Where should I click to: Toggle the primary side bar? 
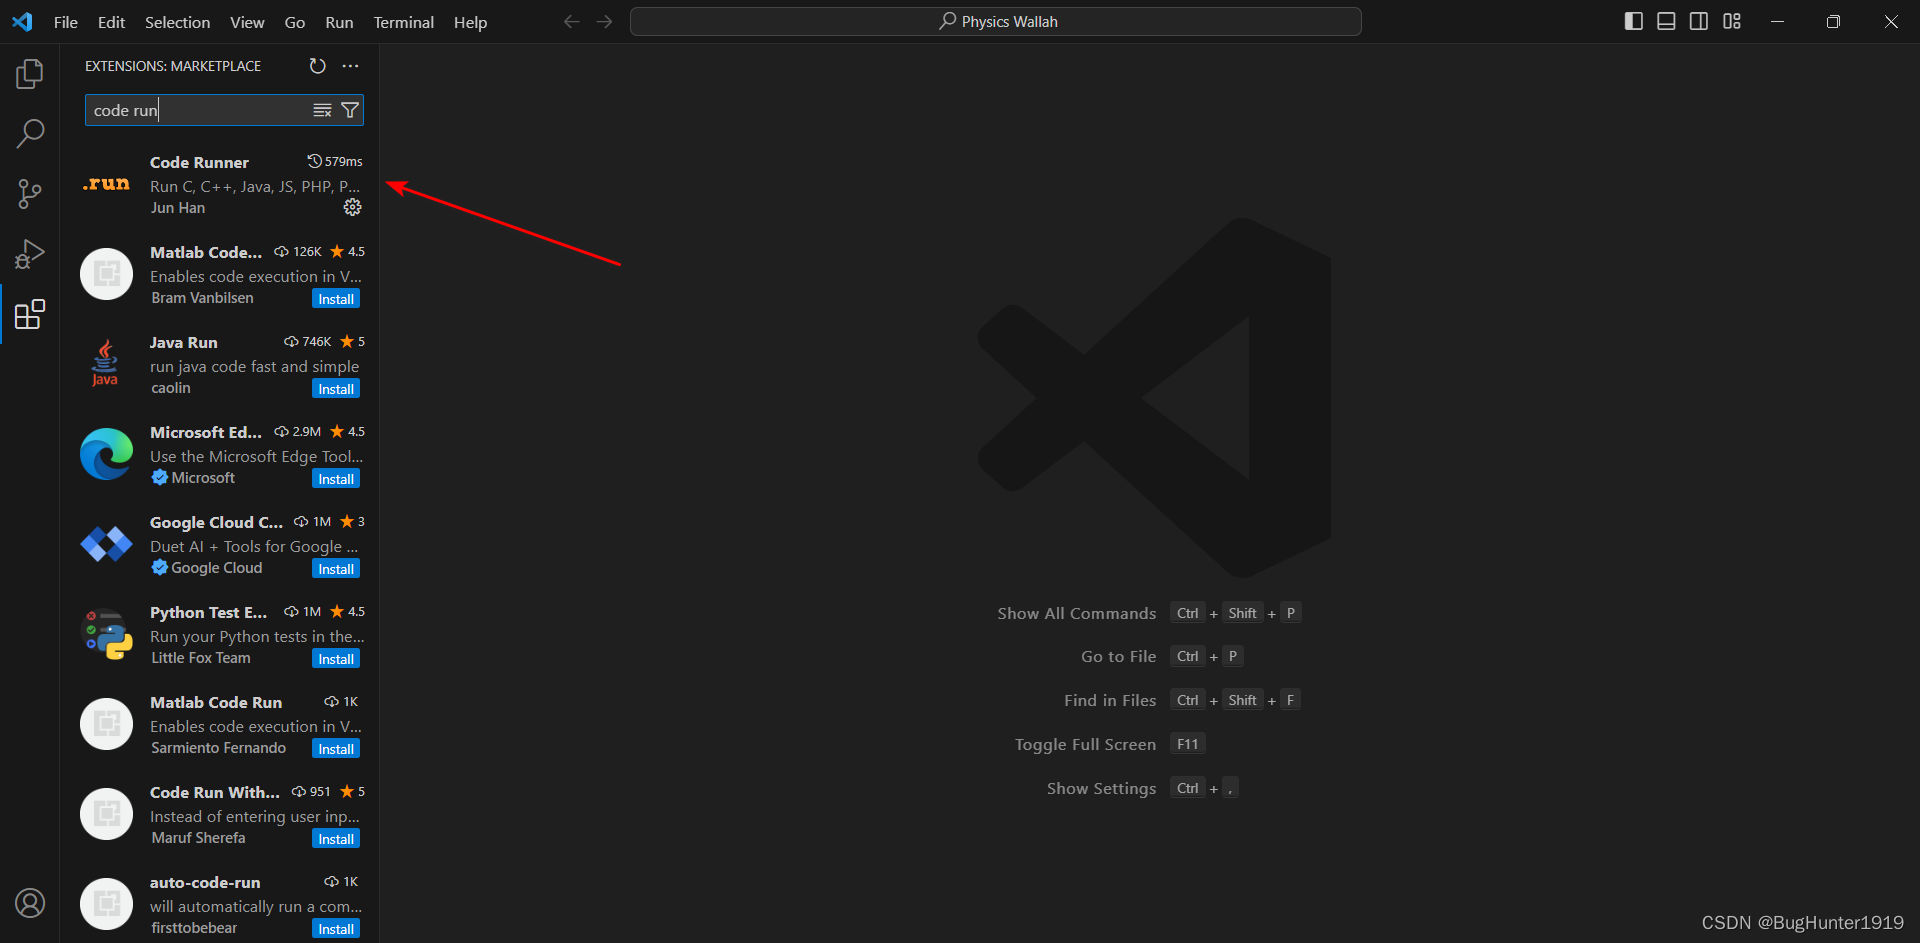click(1634, 21)
